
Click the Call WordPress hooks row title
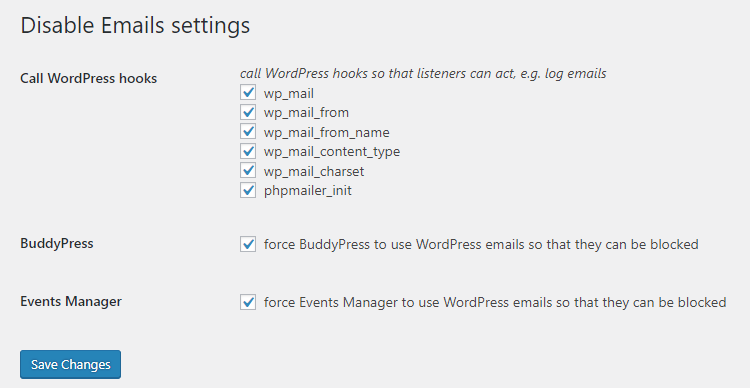pyautogui.click(x=88, y=78)
